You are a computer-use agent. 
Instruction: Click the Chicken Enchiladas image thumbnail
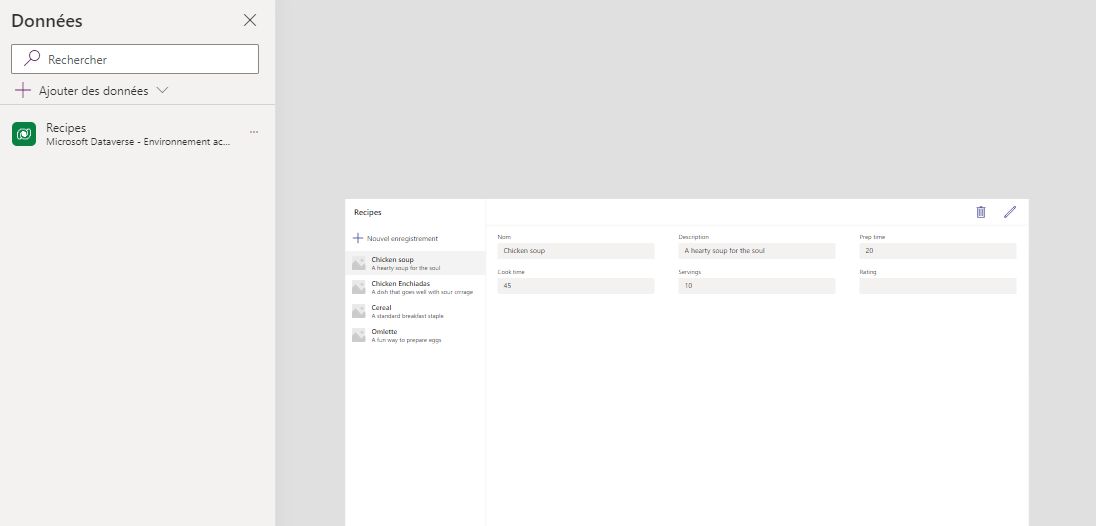pyautogui.click(x=359, y=287)
